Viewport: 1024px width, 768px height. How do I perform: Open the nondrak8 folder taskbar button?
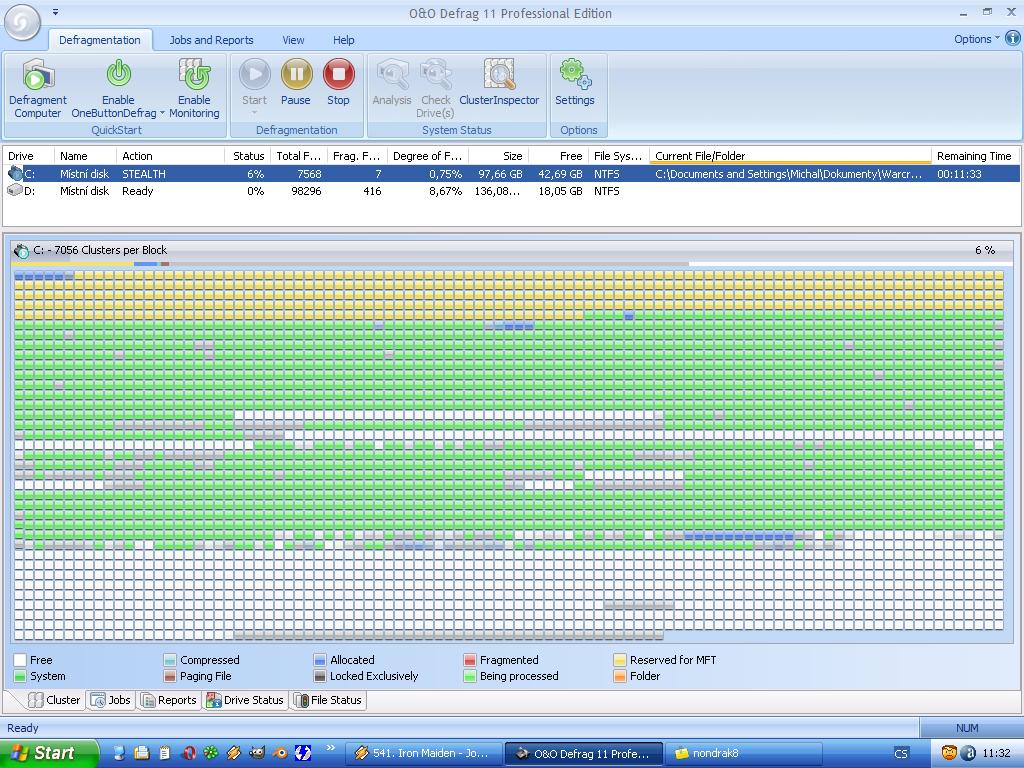pyautogui.click(x=745, y=754)
